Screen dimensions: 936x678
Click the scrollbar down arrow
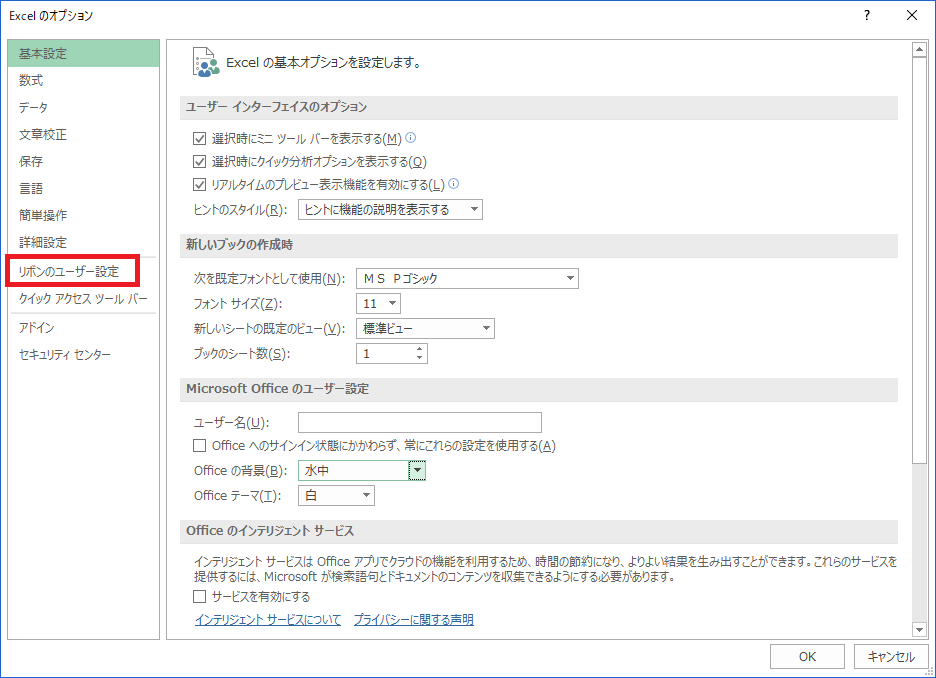[919, 629]
